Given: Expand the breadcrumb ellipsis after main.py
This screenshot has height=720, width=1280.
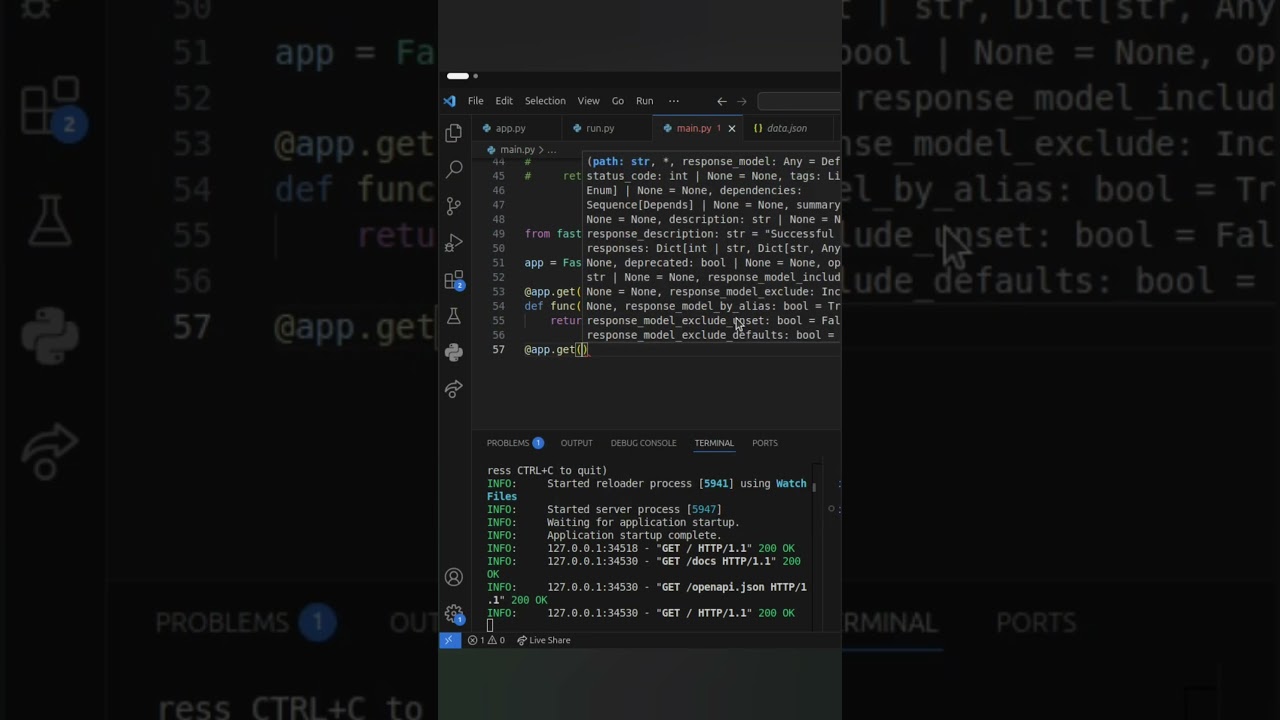Looking at the screenshot, I should (x=551, y=150).
